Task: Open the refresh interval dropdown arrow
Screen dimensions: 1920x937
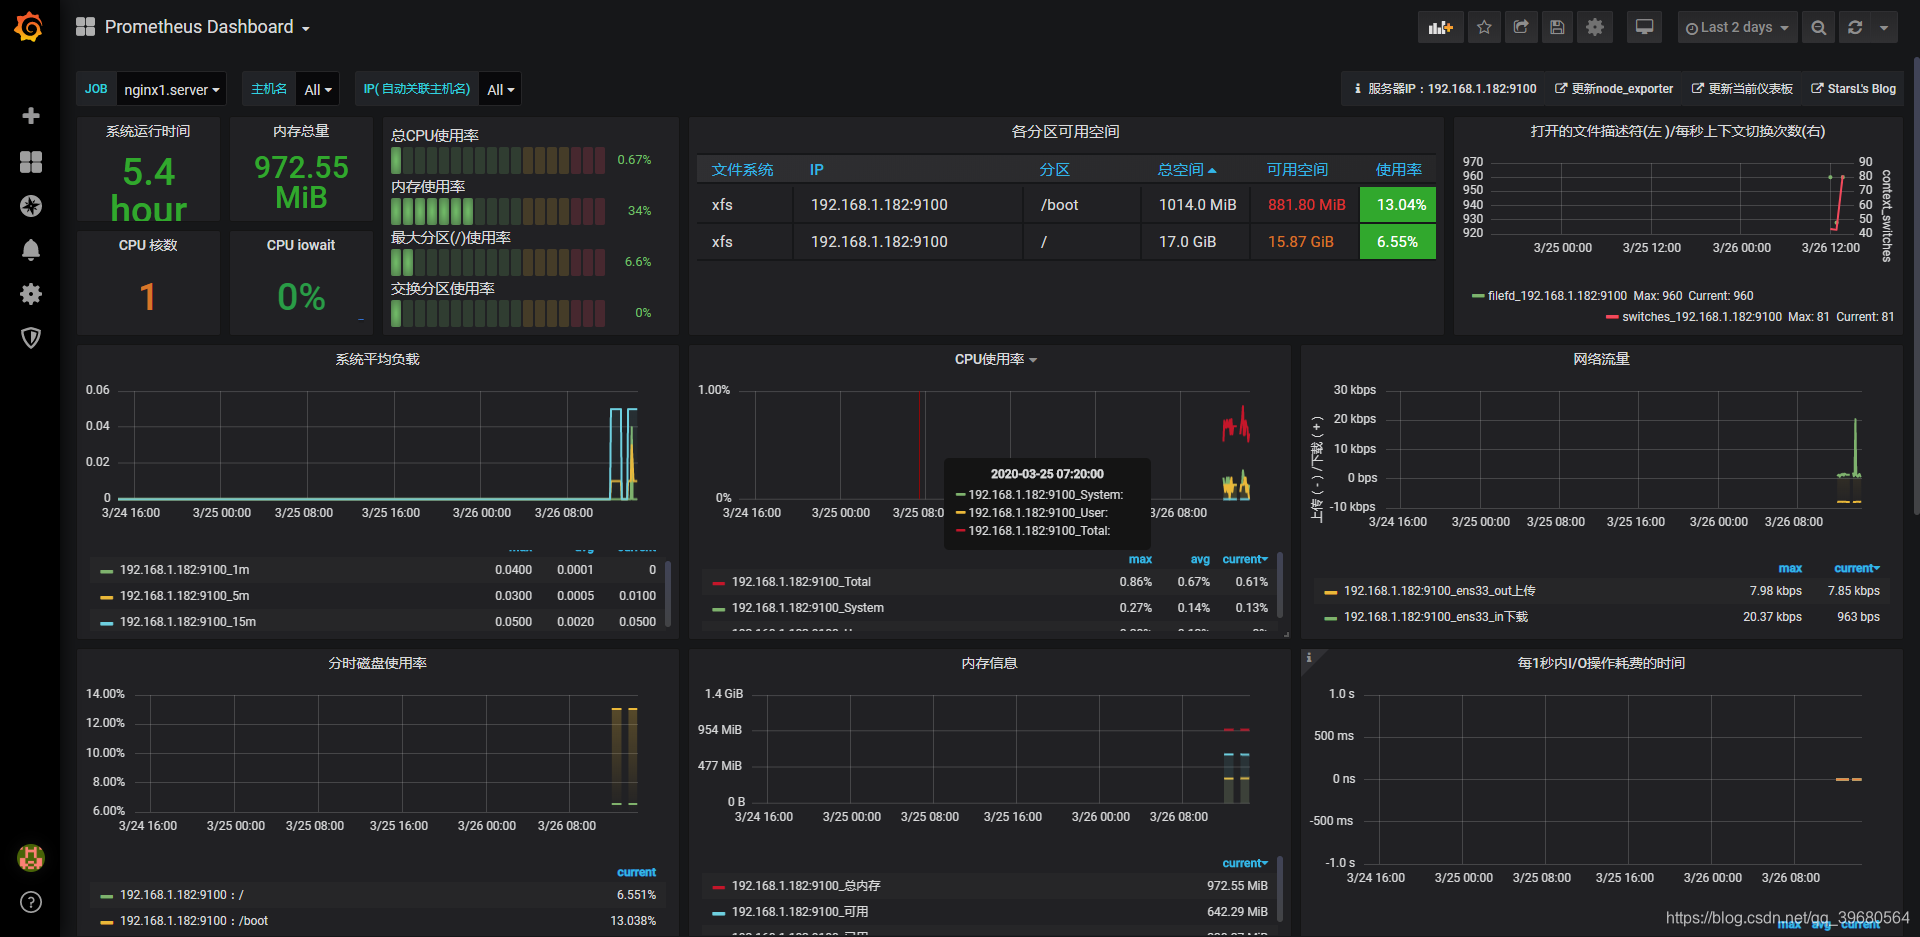Action: click(x=1884, y=27)
